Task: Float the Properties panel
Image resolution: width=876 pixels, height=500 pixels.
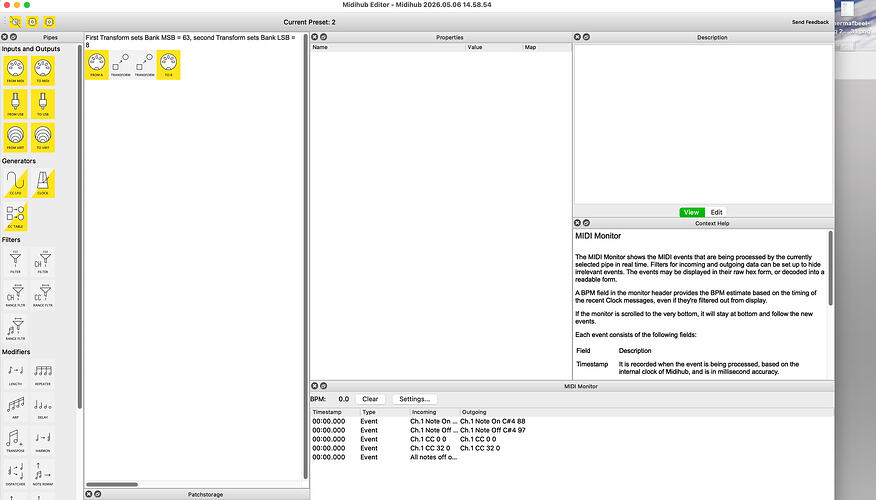Action: coord(323,37)
